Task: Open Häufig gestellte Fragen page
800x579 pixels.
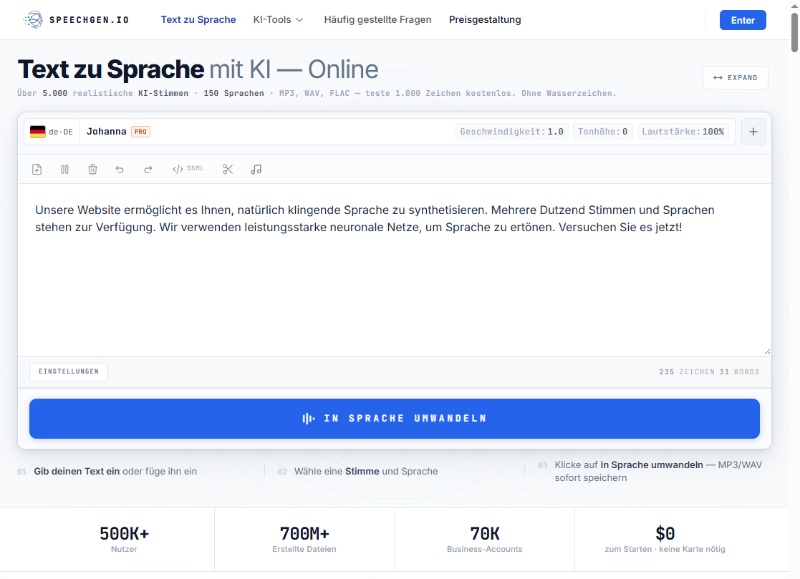Action: tap(378, 20)
